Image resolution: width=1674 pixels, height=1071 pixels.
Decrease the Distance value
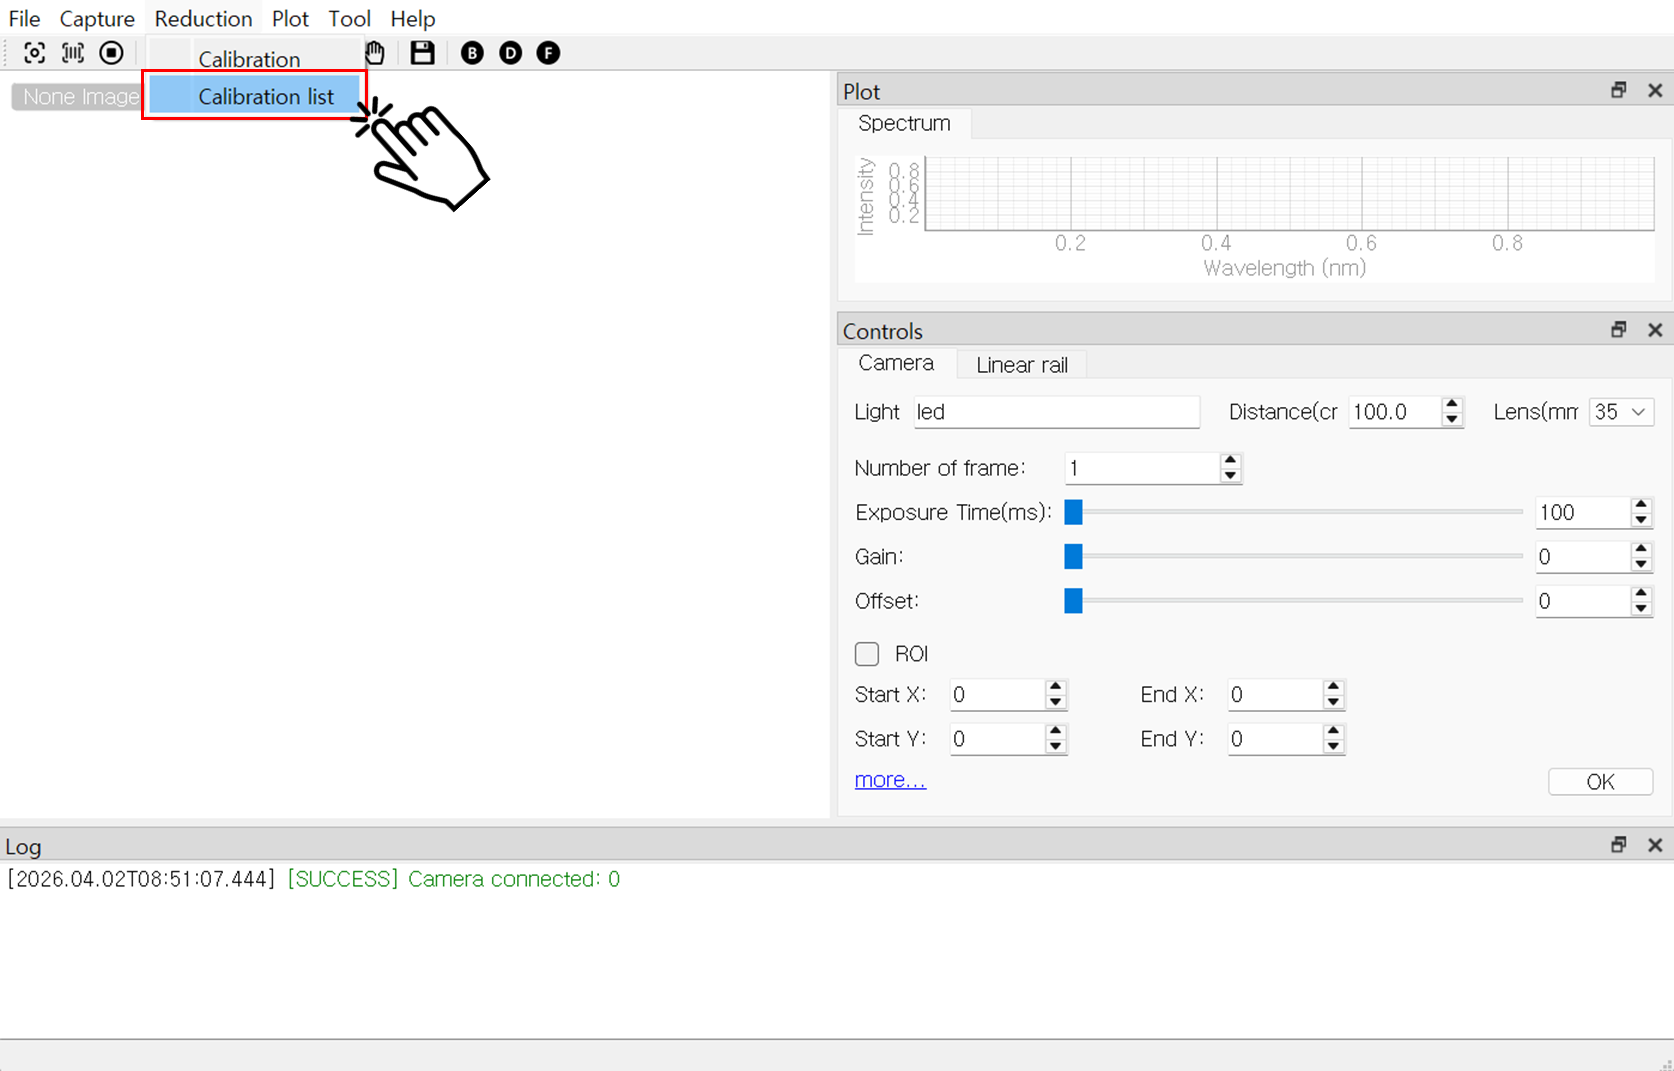(1452, 420)
